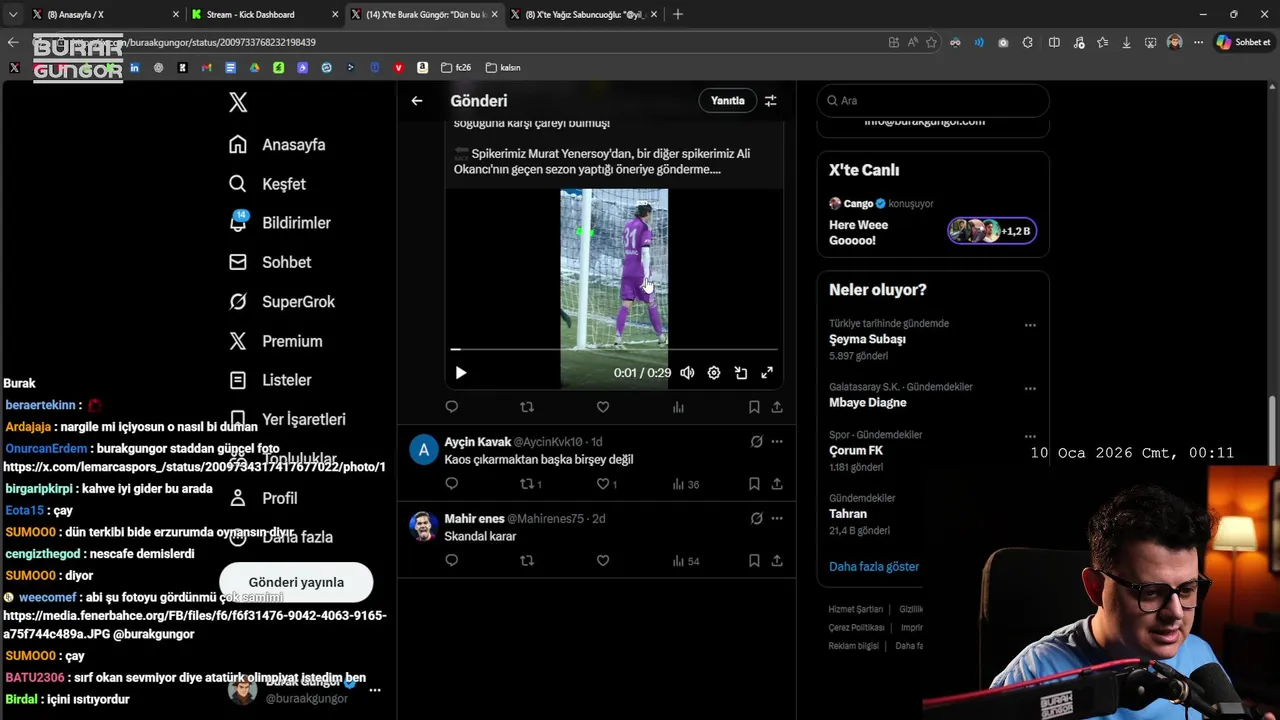Bookmark the main video post

click(754, 407)
